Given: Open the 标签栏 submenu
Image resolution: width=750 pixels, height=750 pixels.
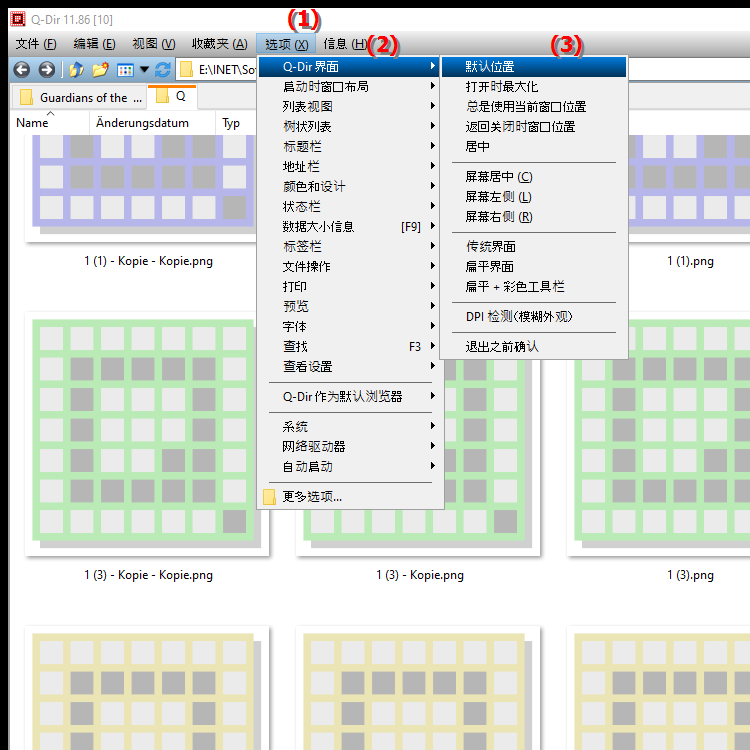Looking at the screenshot, I should 350,246.
